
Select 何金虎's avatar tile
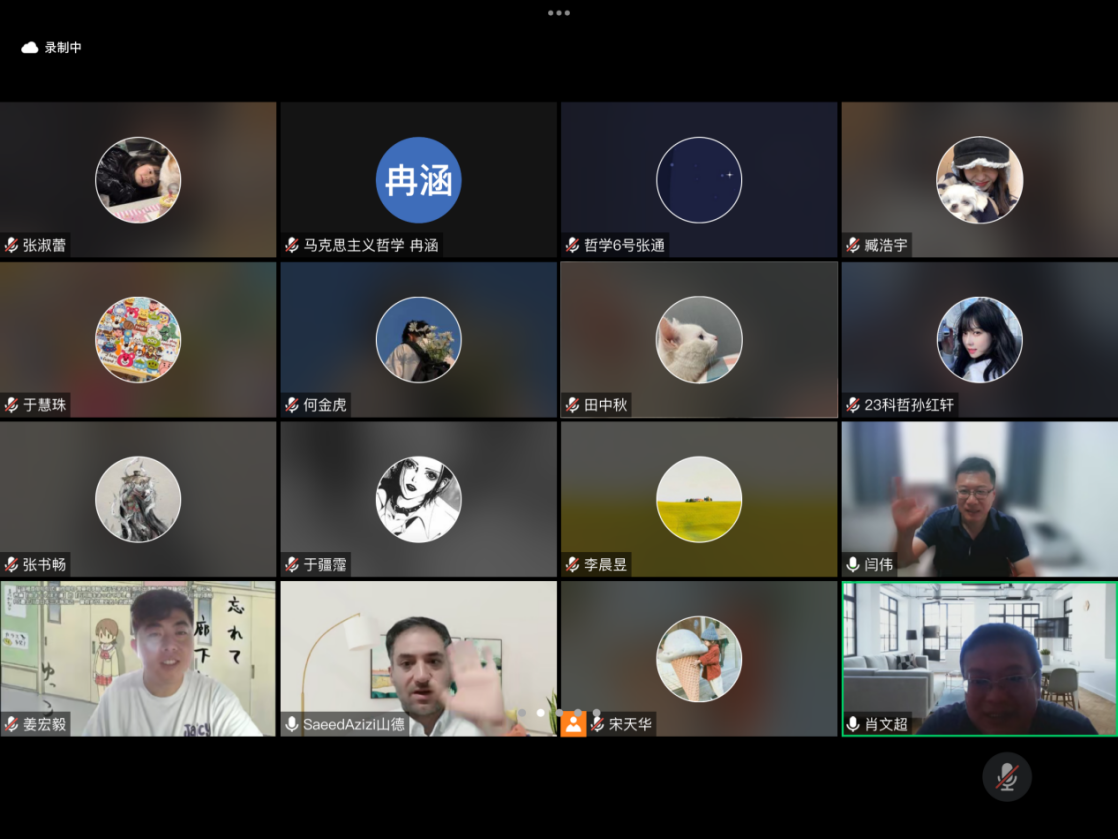point(418,340)
